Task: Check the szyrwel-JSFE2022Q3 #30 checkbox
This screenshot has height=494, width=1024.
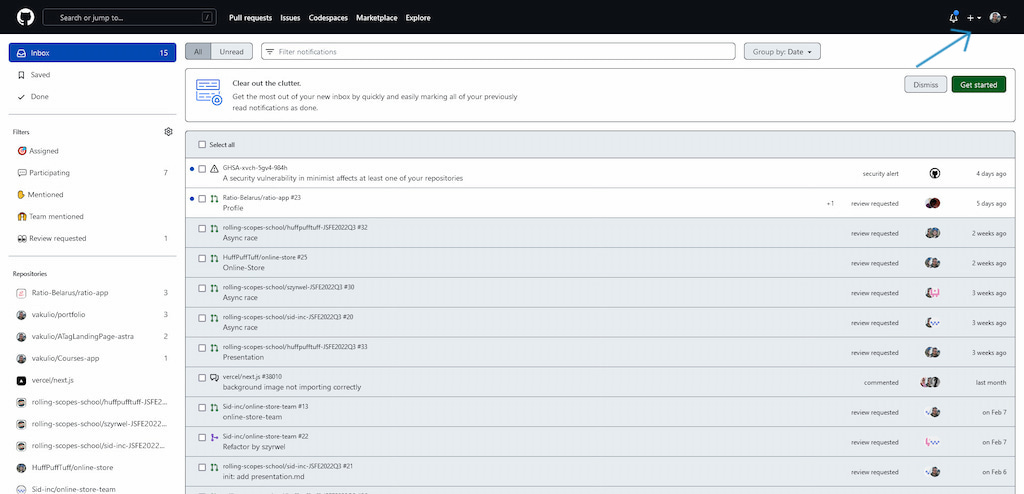Action: click(202, 288)
